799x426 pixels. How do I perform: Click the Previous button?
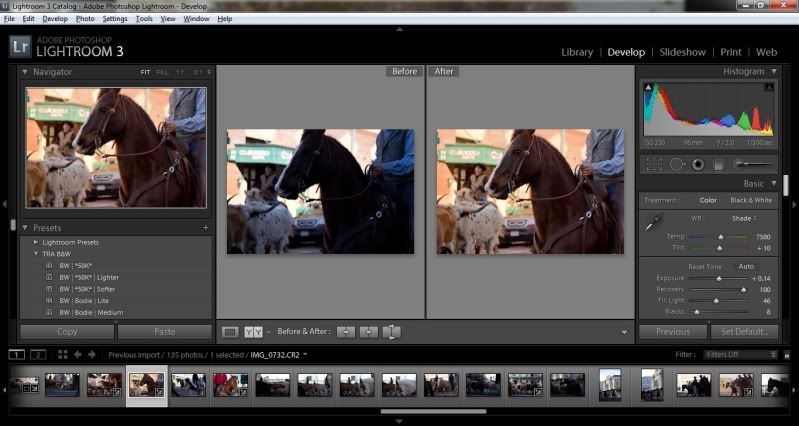click(672, 331)
